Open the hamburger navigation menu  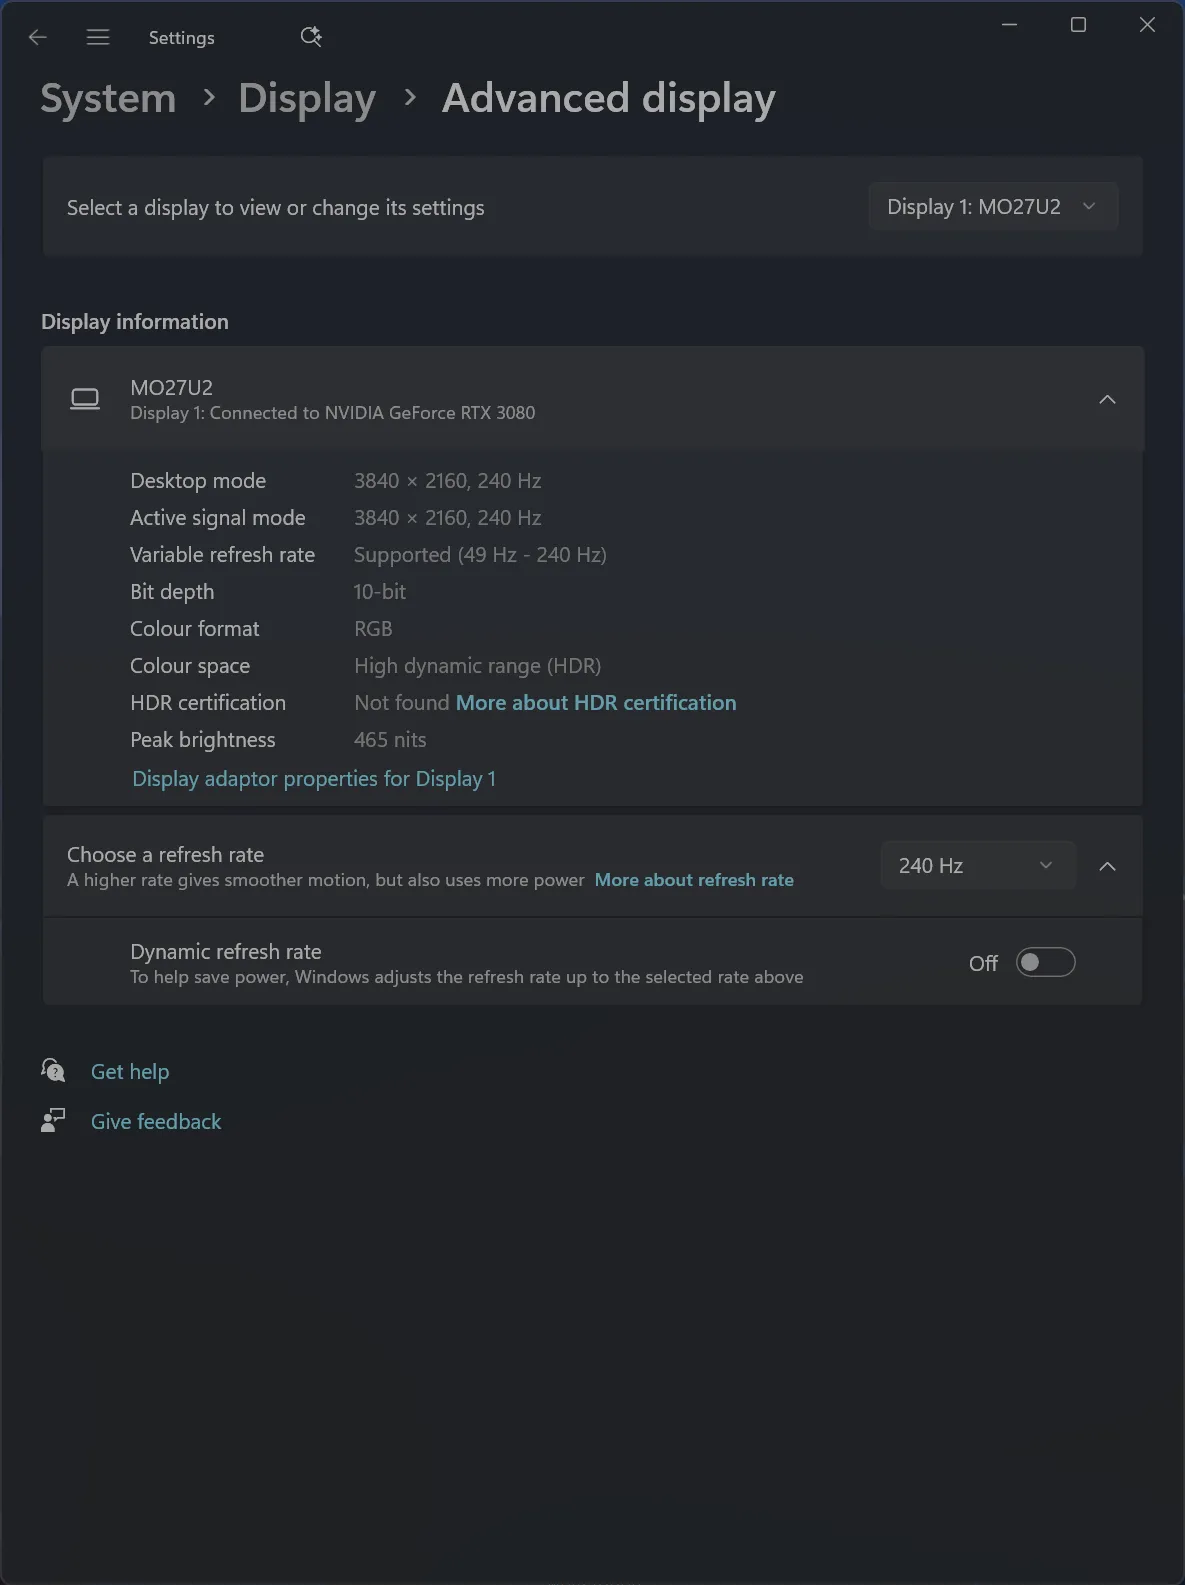(x=98, y=37)
